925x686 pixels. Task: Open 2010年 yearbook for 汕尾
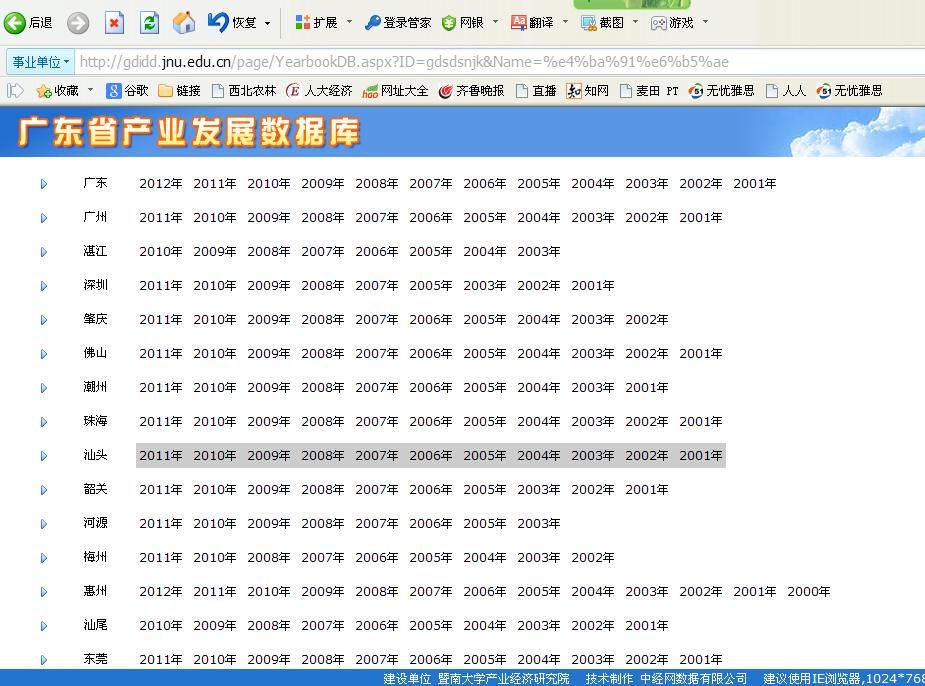click(161, 625)
